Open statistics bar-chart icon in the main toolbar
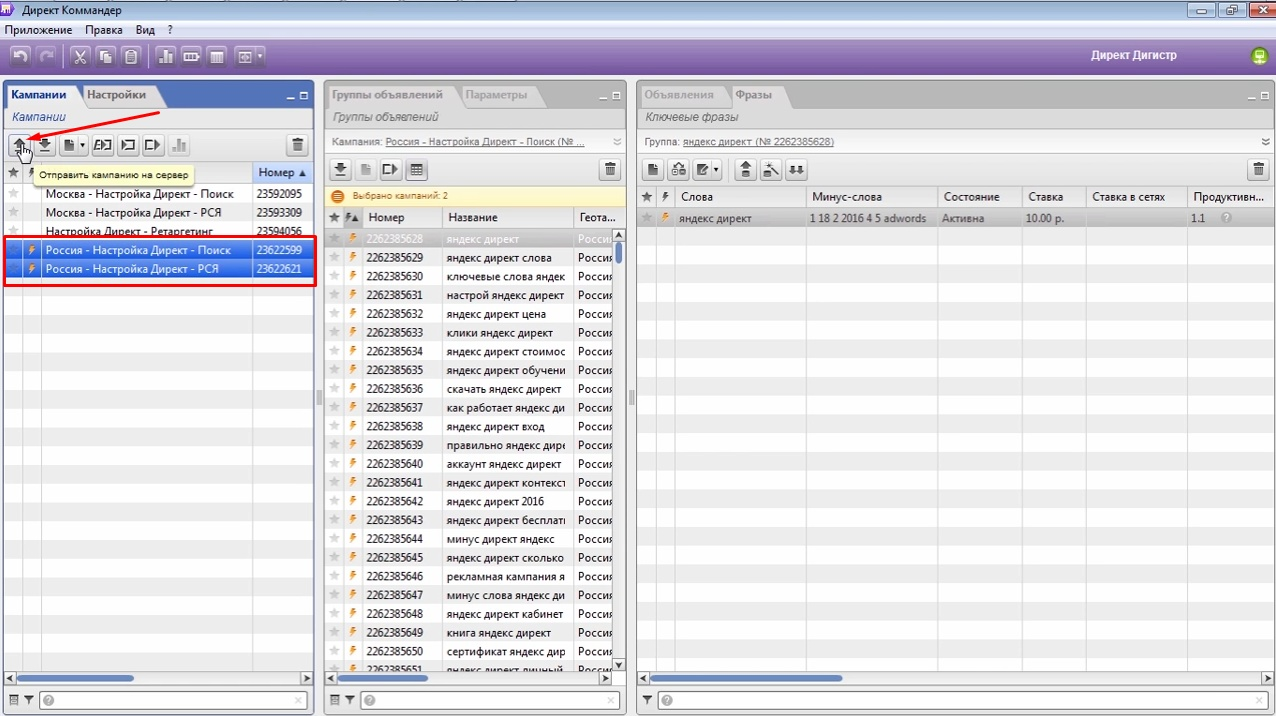1276x716 pixels. pyautogui.click(x=165, y=56)
